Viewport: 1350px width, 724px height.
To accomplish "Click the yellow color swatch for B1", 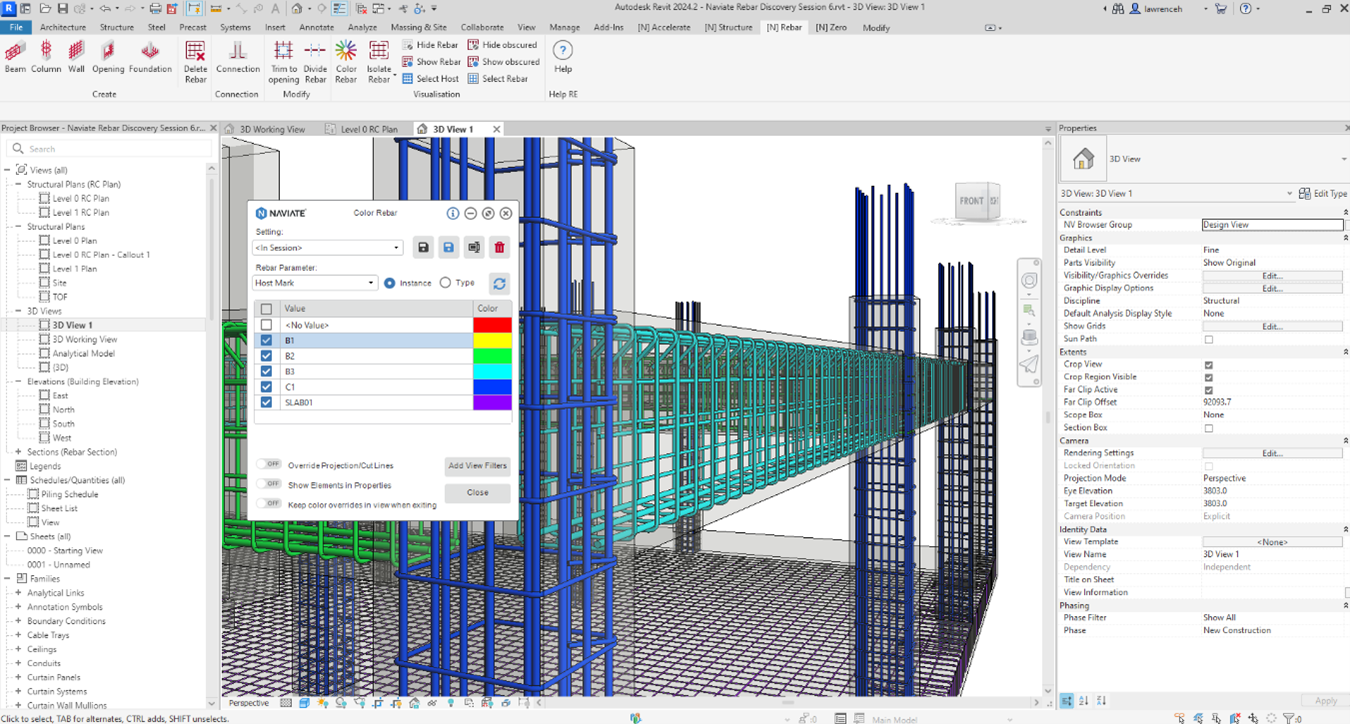I will [x=493, y=340].
